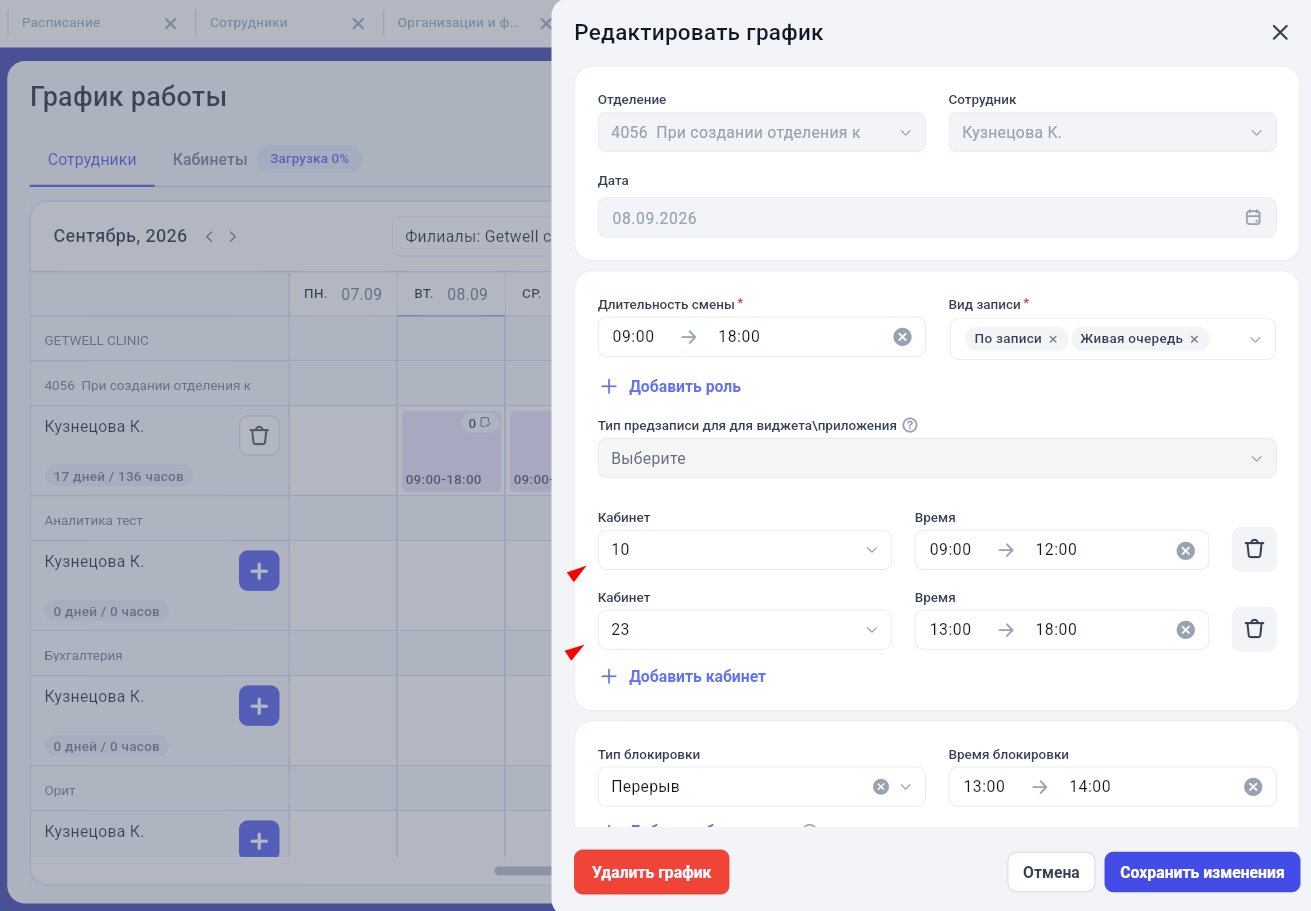Delete the cabinet 10 row
Screen dimensions: 1311x911
coord(1254,549)
